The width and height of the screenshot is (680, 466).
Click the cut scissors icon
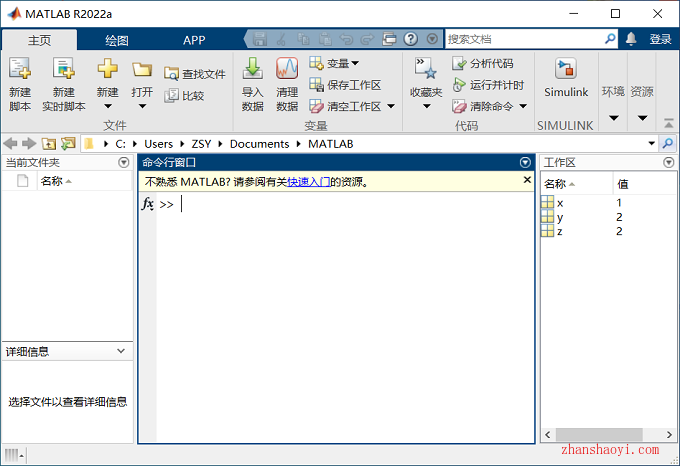[x=281, y=39]
